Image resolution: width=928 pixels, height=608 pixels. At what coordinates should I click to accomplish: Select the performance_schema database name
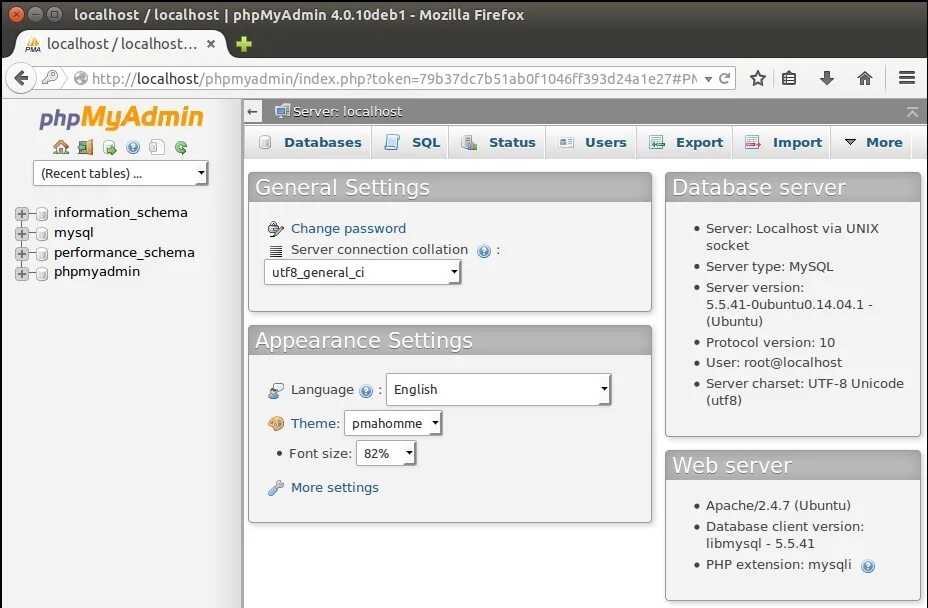coord(124,253)
